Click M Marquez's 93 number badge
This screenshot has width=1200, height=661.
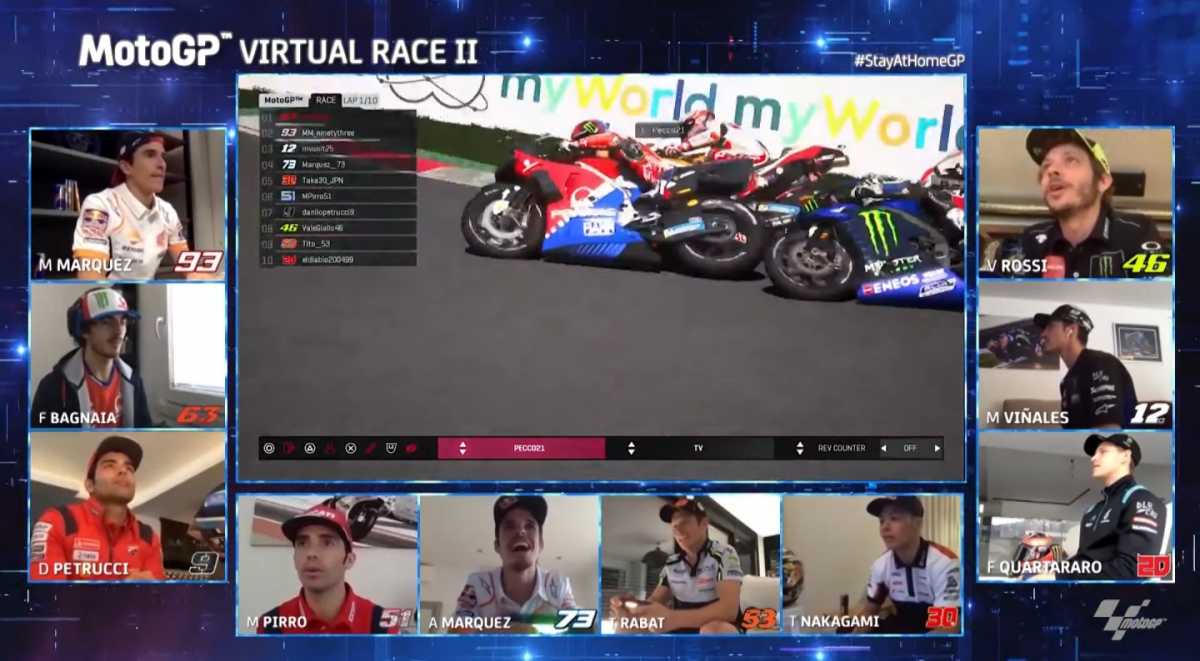[197, 262]
